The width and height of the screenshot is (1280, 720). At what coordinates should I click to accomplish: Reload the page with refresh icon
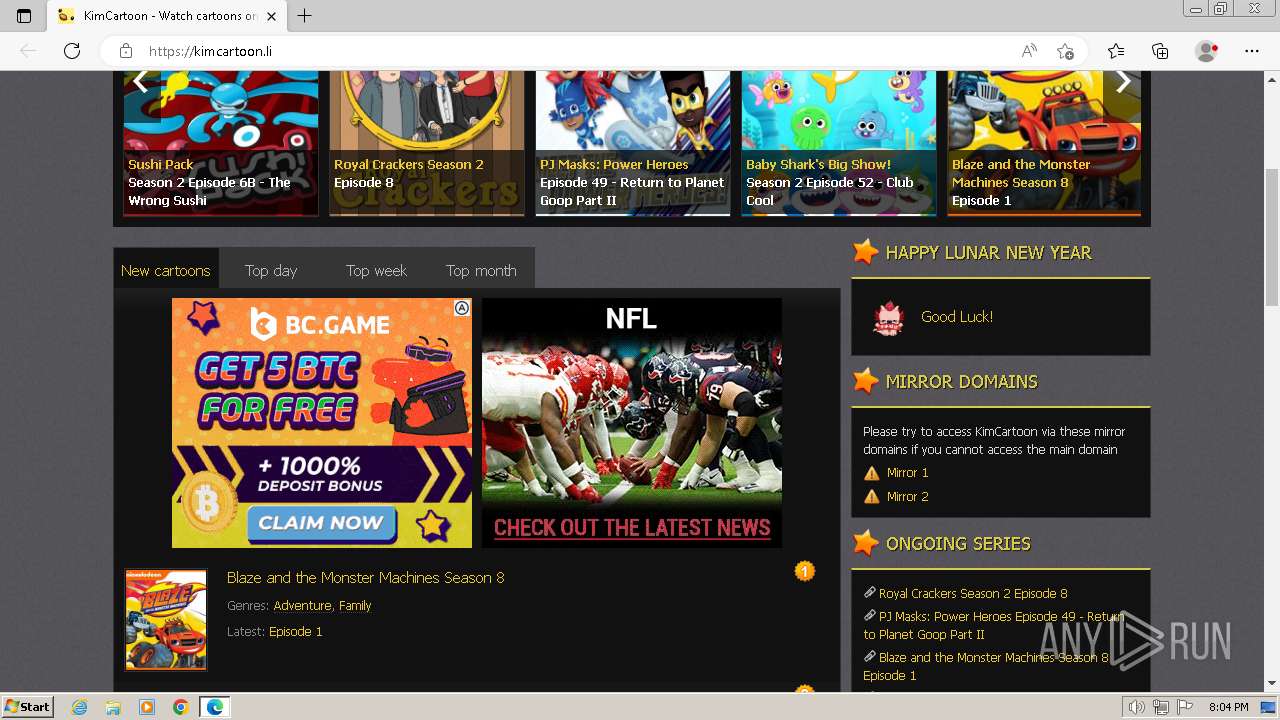pyautogui.click(x=71, y=51)
